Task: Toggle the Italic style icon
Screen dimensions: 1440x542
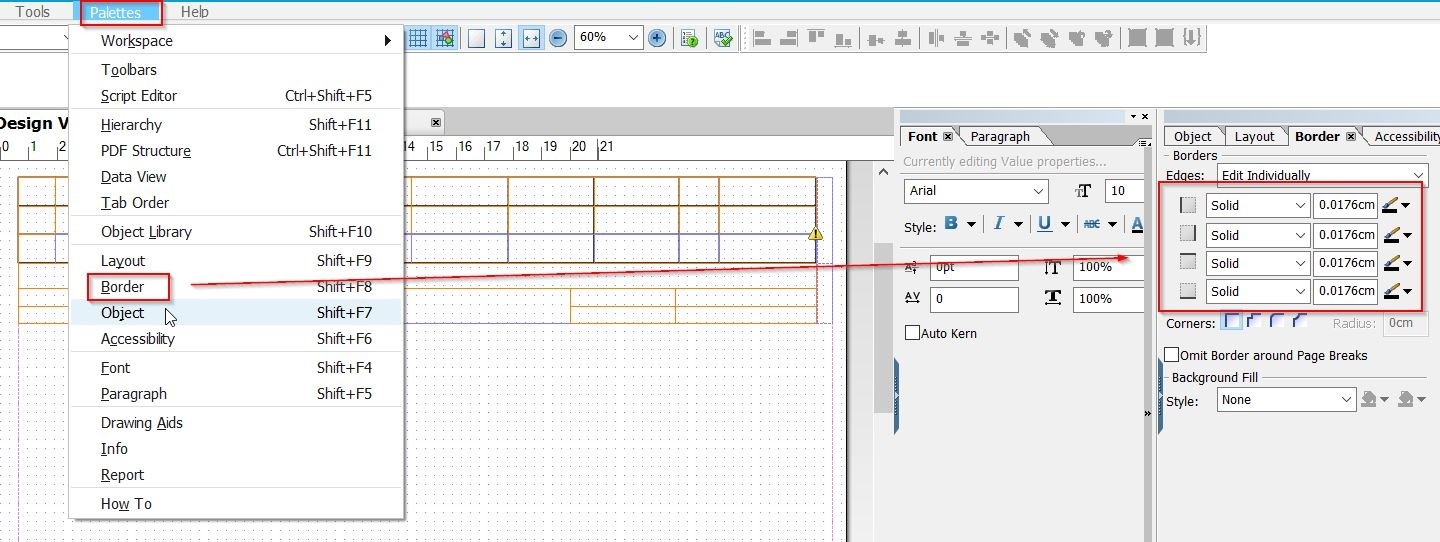Action: coord(997,224)
